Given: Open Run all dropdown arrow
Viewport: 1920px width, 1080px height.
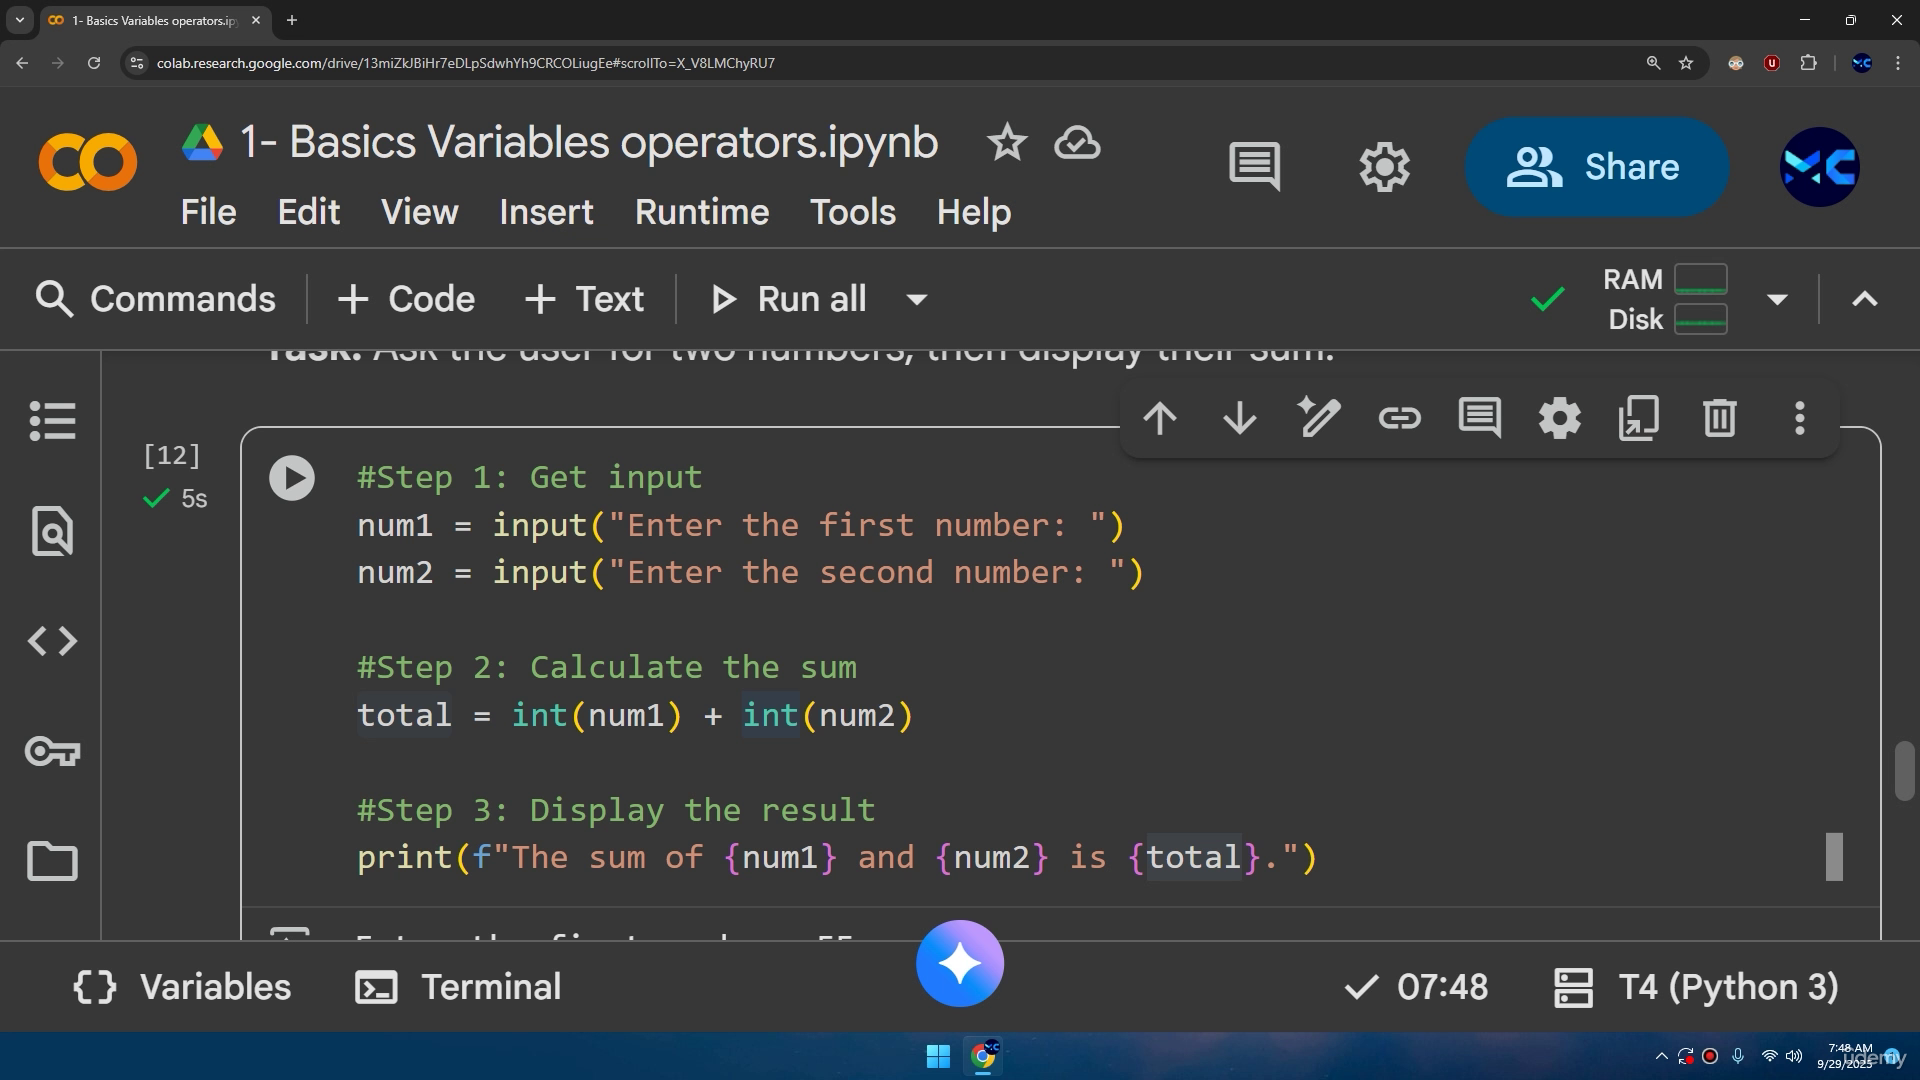Looking at the screenshot, I should coord(916,299).
